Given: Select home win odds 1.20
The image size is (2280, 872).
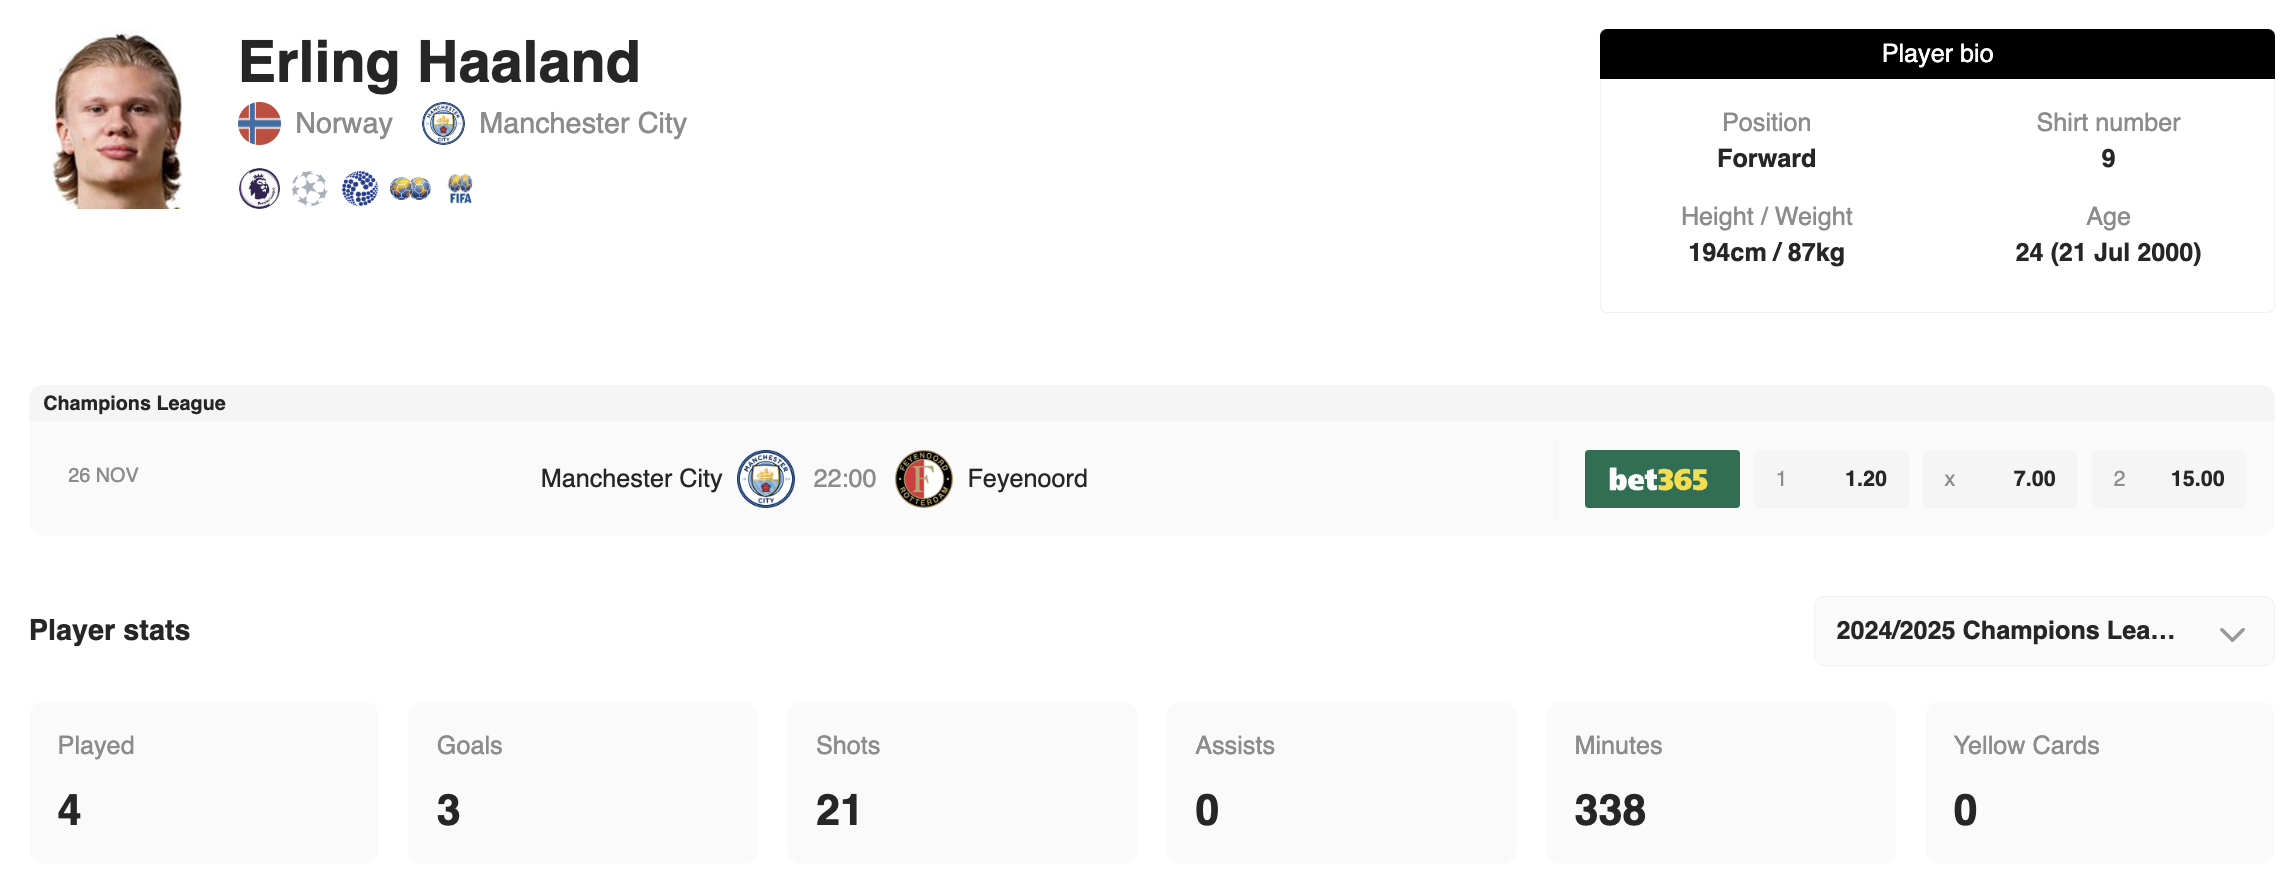Looking at the screenshot, I should tap(1831, 479).
